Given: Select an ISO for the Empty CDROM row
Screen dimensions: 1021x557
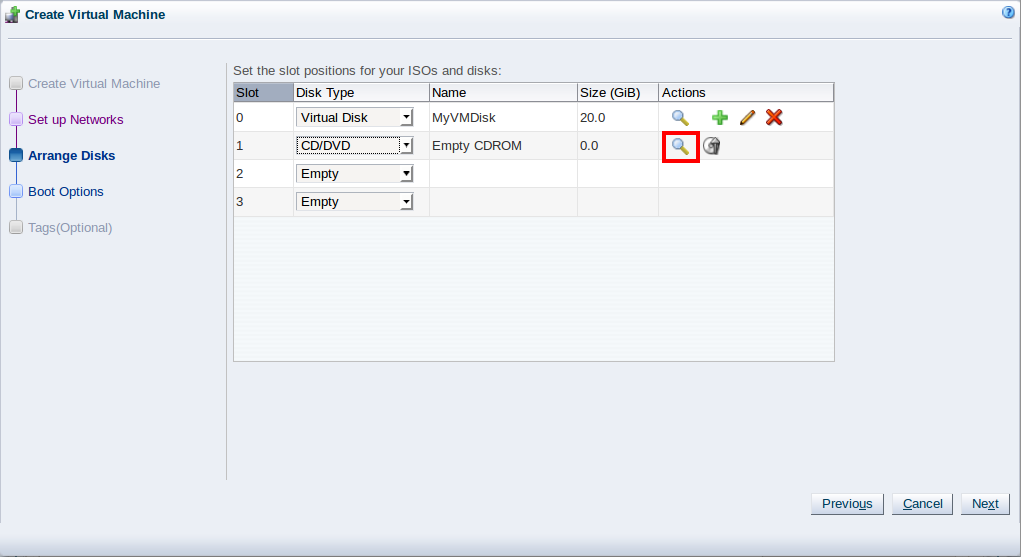Looking at the screenshot, I should click(680, 147).
